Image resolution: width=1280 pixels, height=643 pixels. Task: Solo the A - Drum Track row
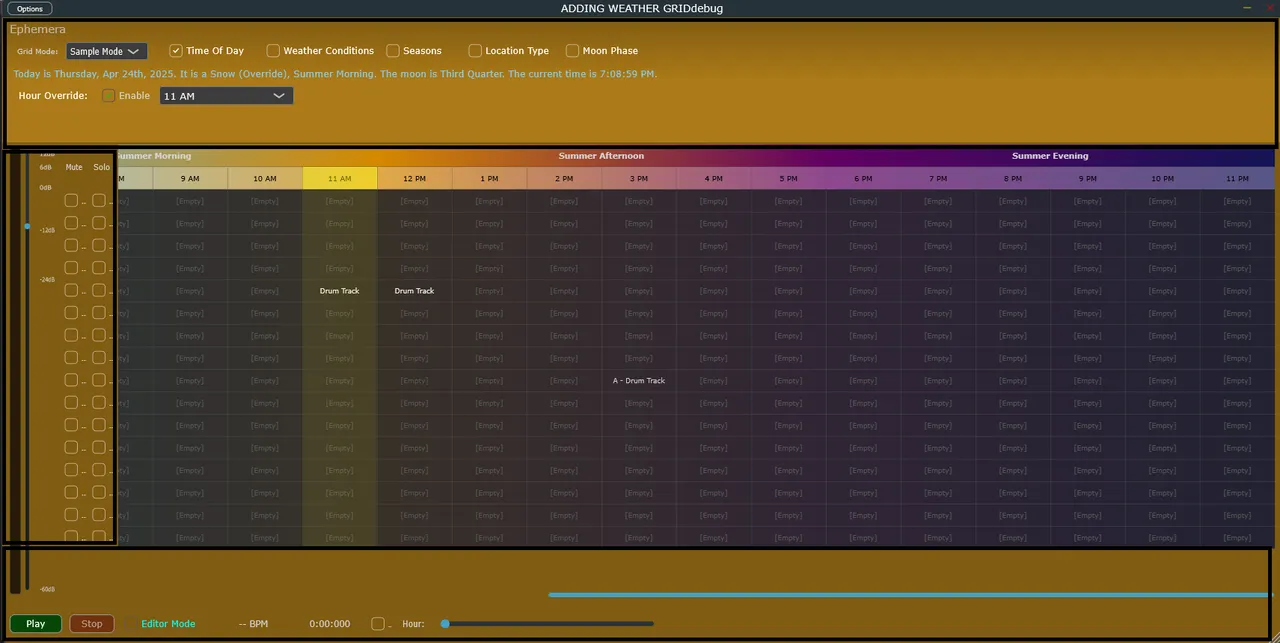(99, 380)
